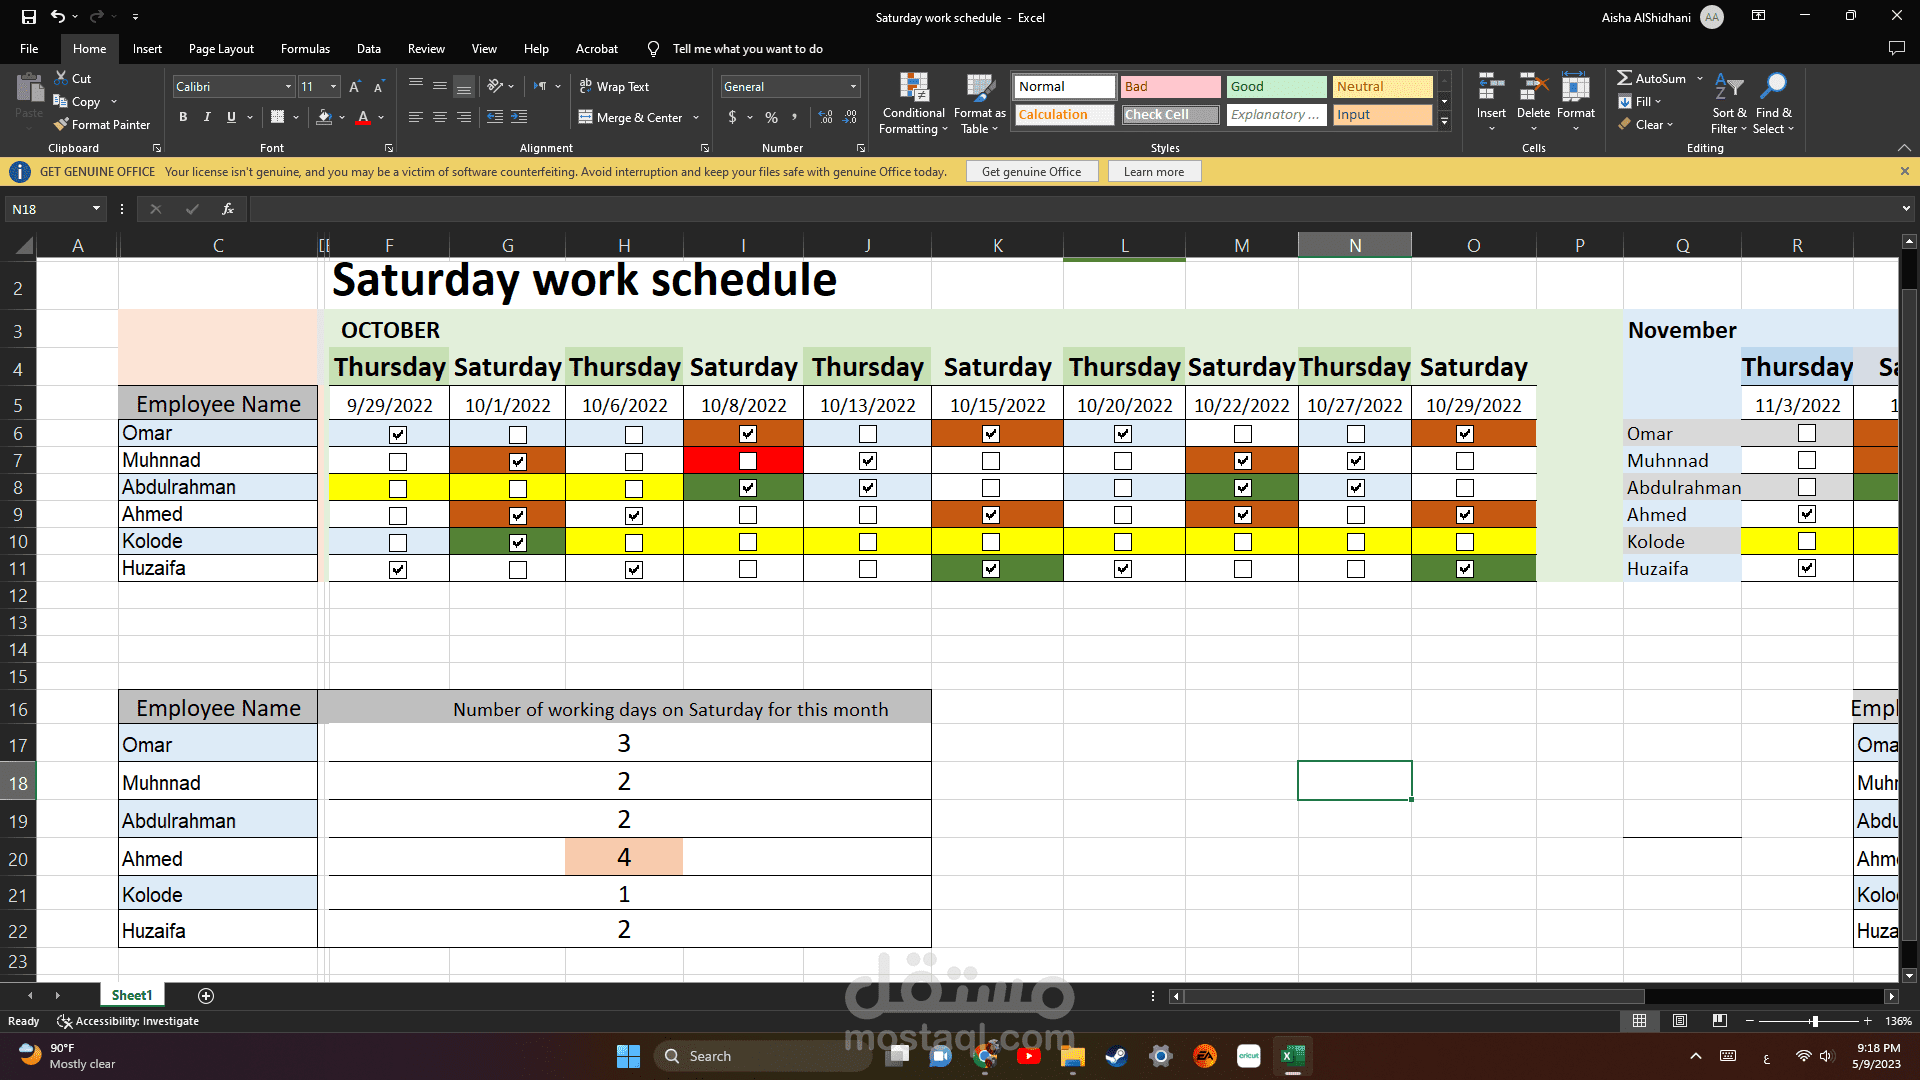The image size is (1920, 1080).
Task: Click the Insert cells icon
Action: [1491, 88]
